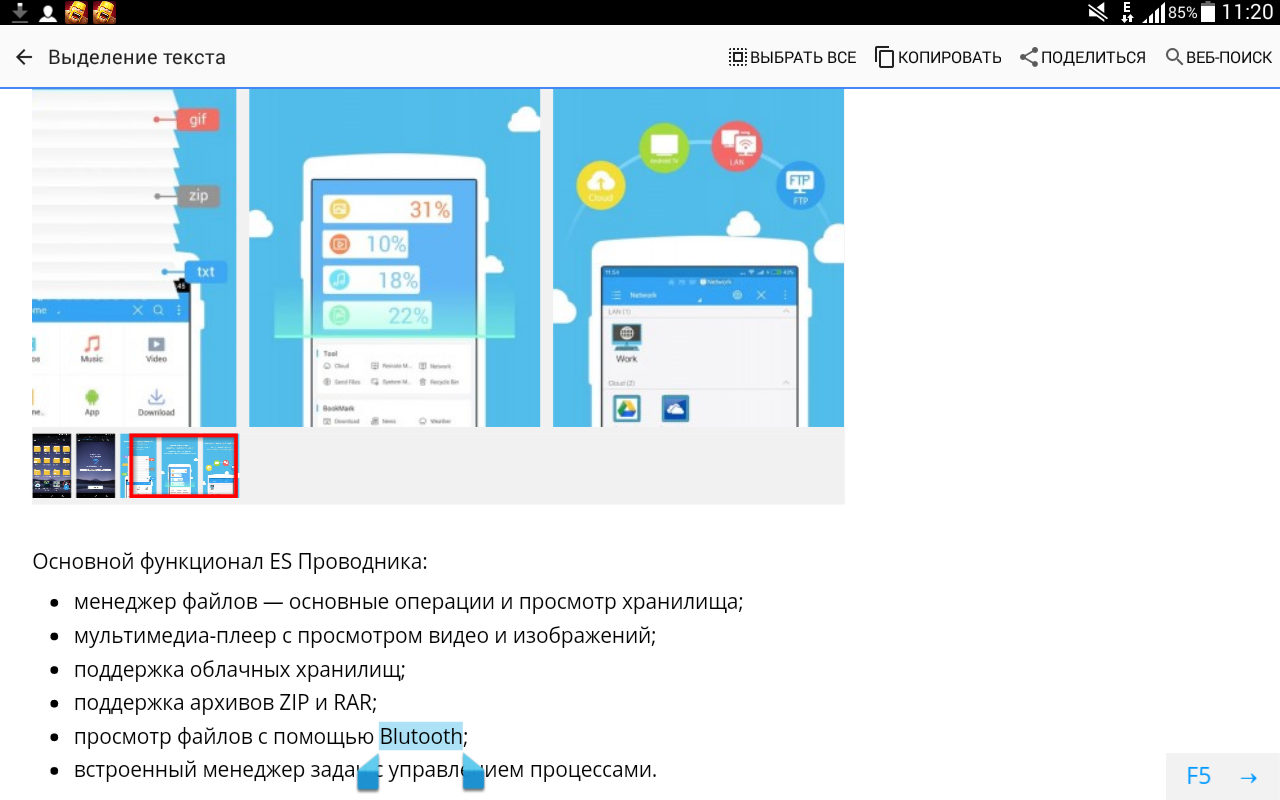1280x800 pixels.
Task: Select the red-outlined blue screenshot thumbnail
Action: [184, 466]
